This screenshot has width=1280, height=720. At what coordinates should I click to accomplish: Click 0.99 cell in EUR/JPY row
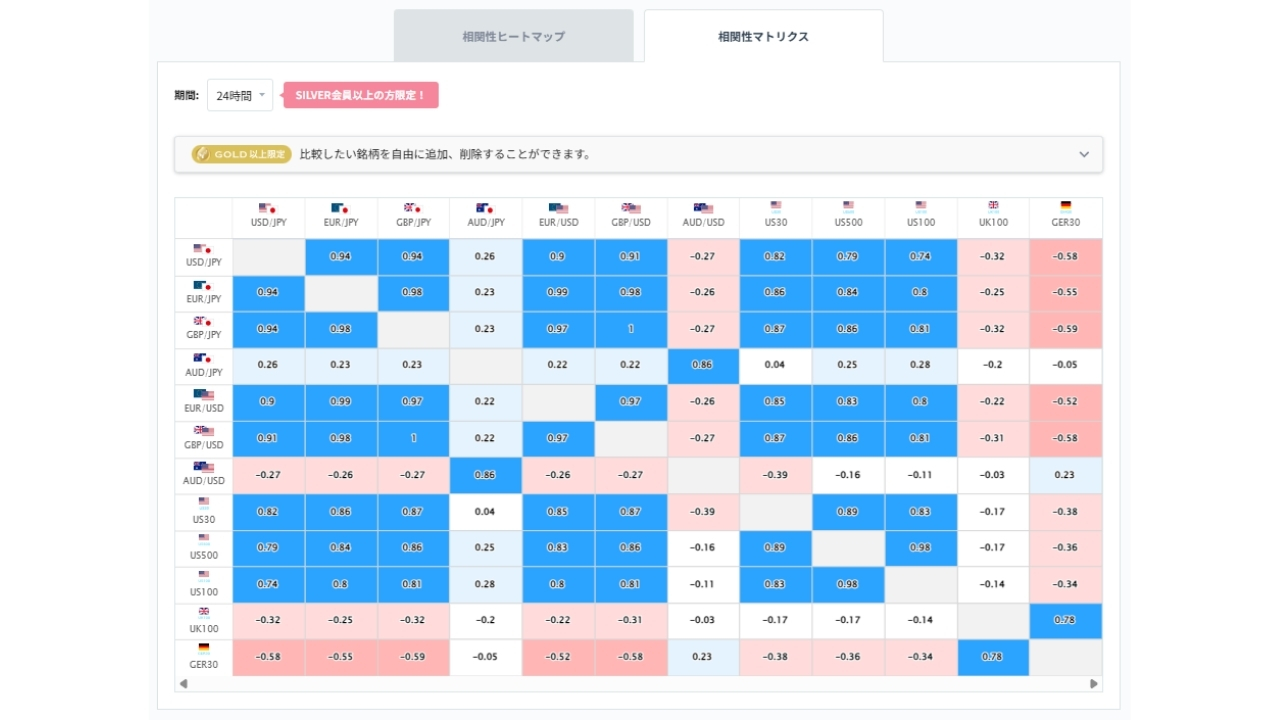pos(558,293)
